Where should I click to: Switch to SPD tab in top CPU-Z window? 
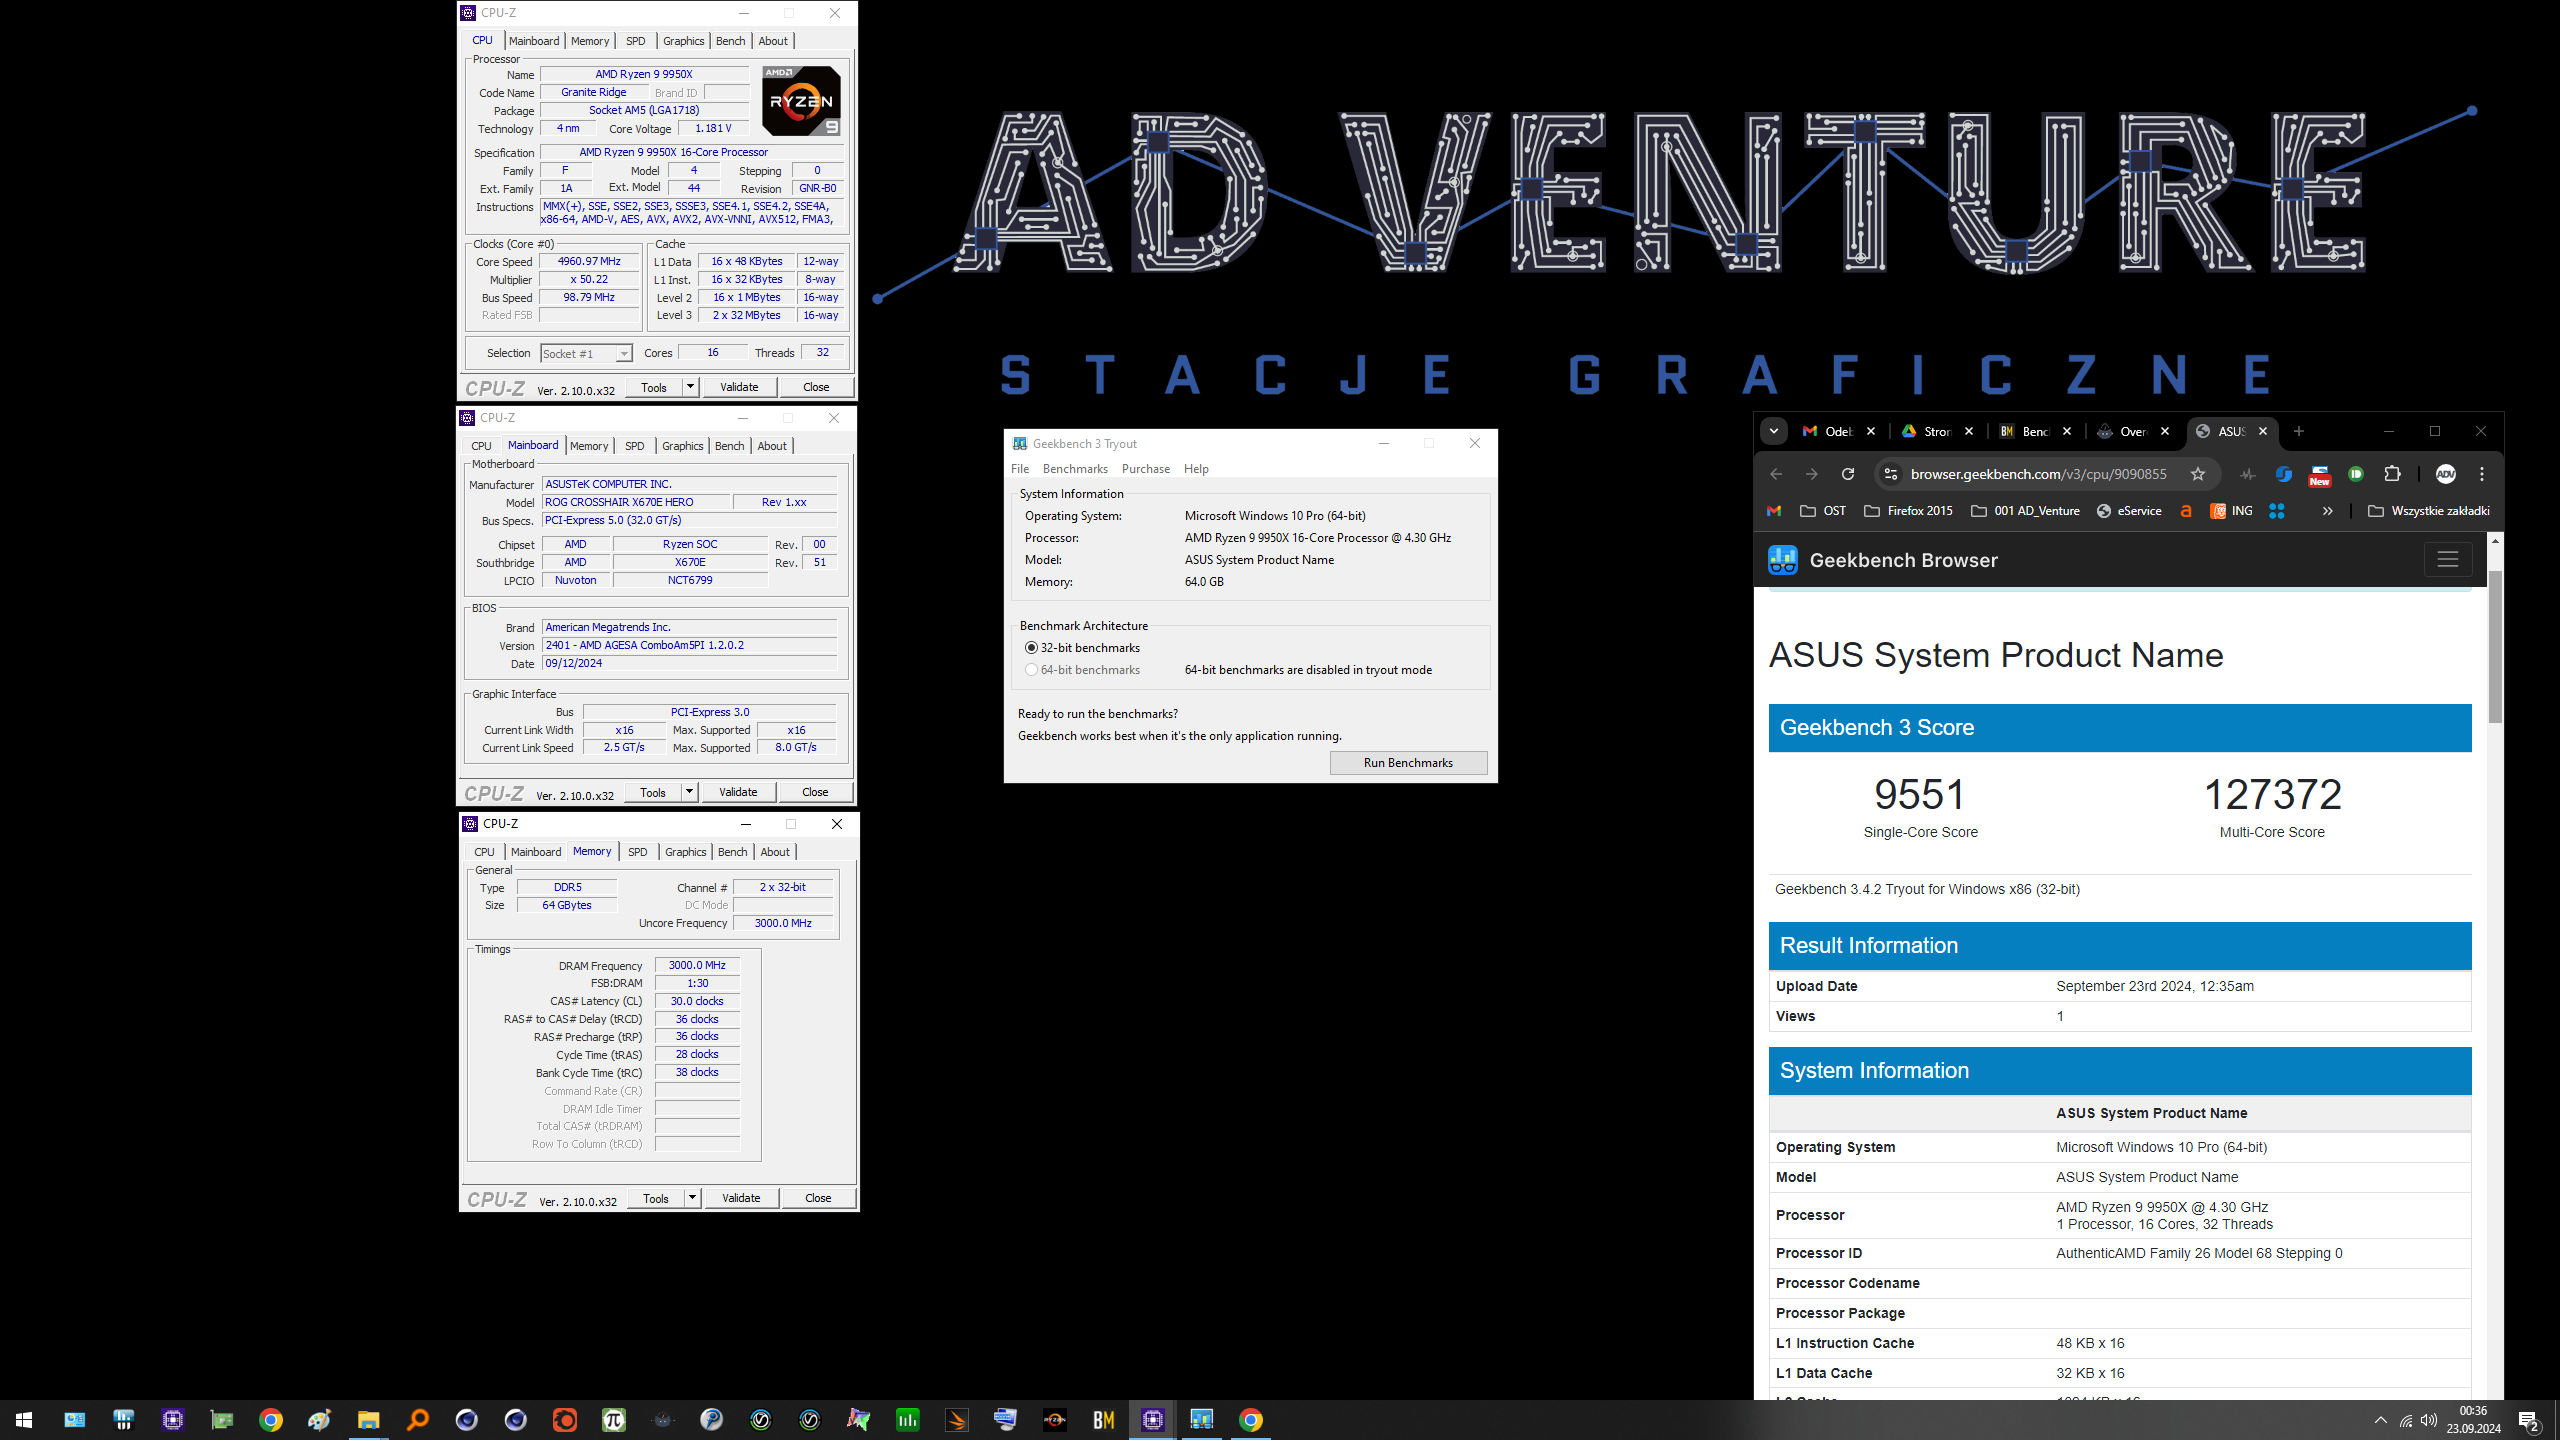[x=635, y=41]
